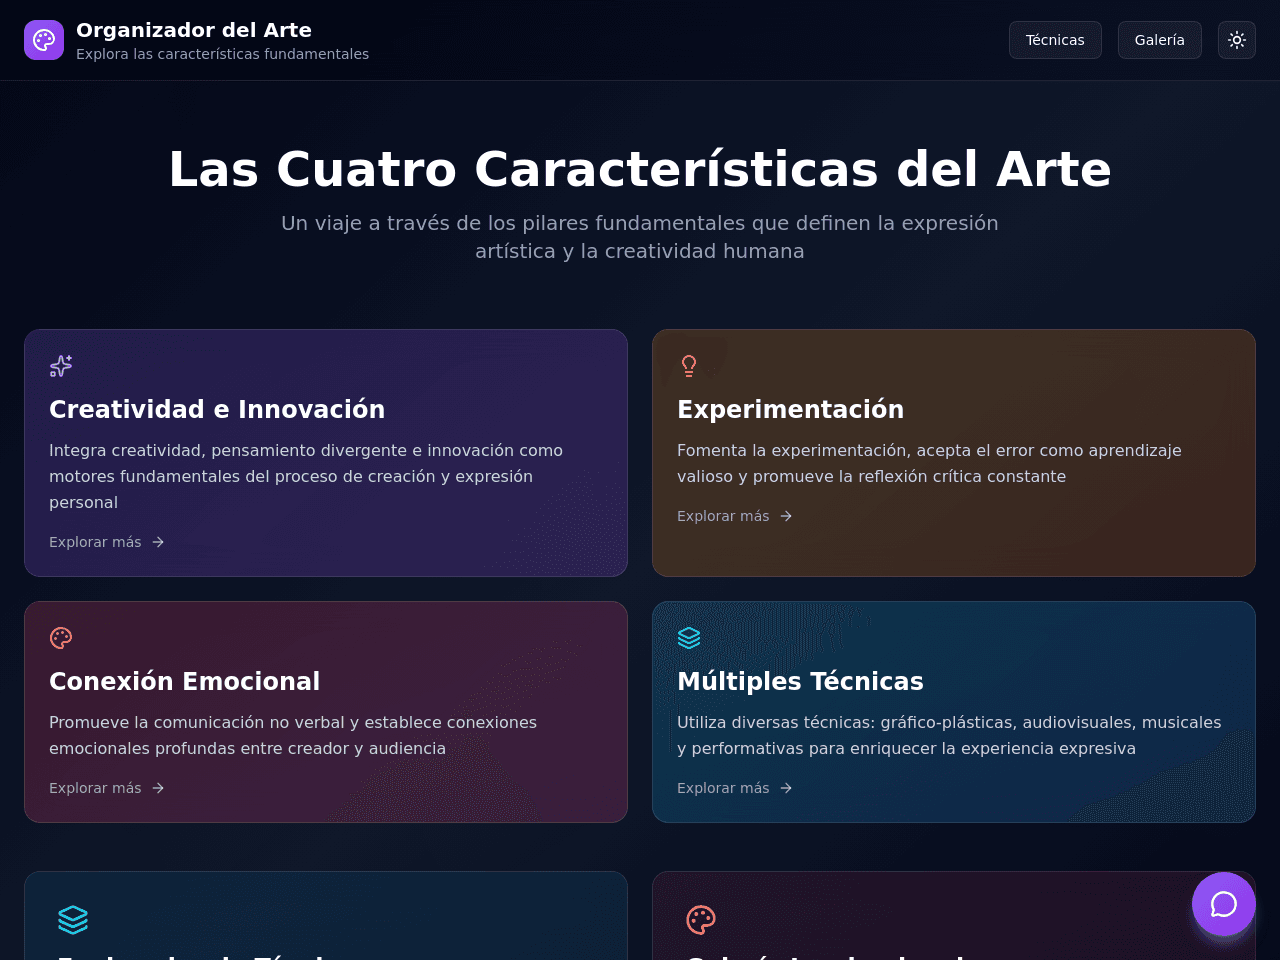The height and width of the screenshot is (960, 1280).
Task: Click arrow icon beside Experimentación's Explorar más
Action: coord(786,516)
